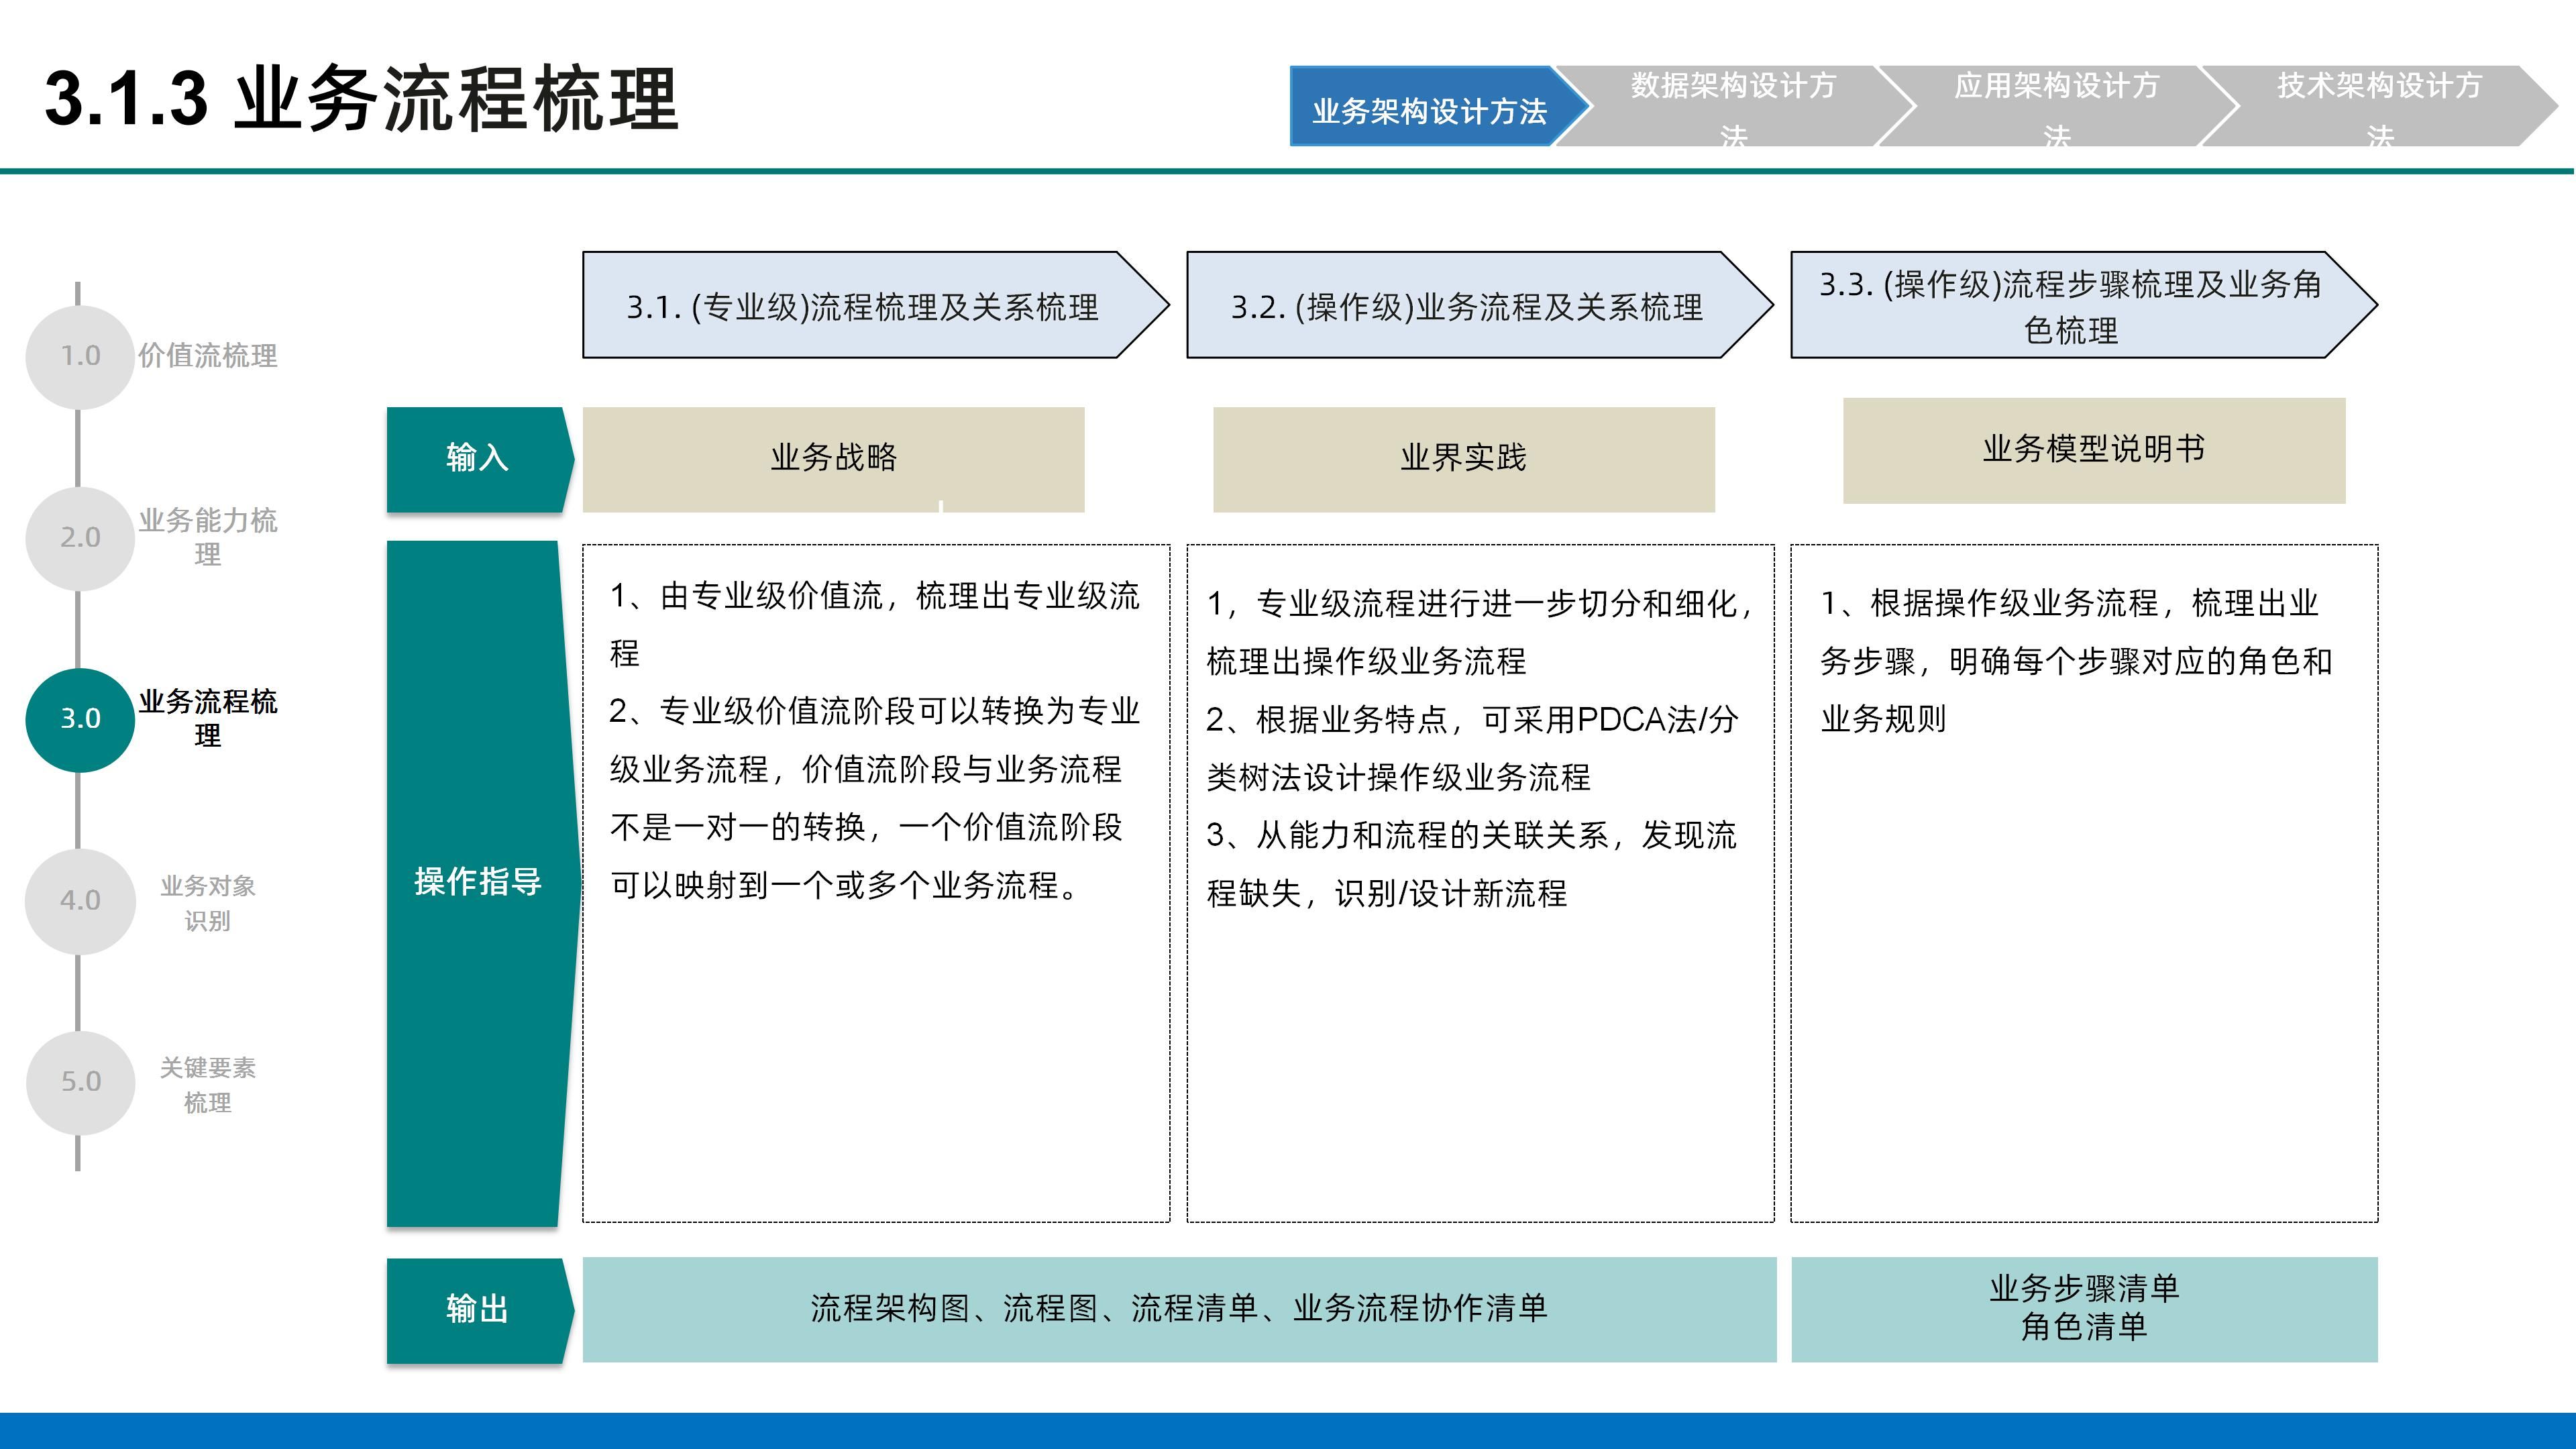Click text 从能力和流程的关联关系

coord(1472,864)
